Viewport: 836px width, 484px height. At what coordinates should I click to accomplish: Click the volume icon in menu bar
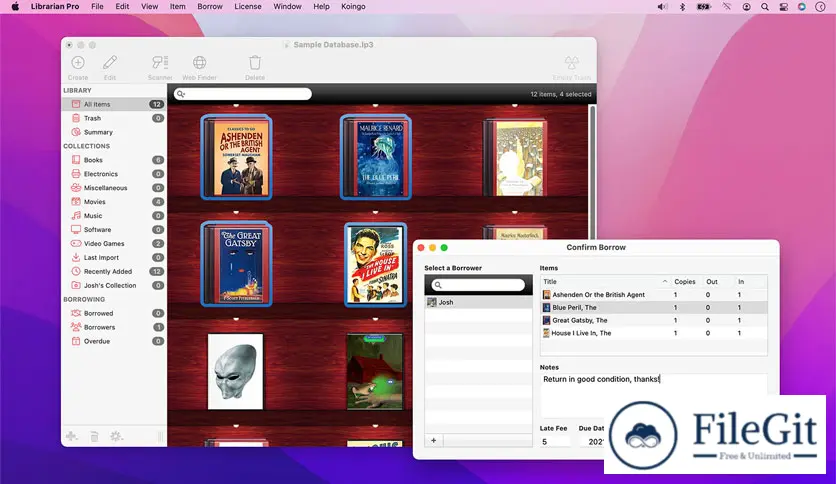[662, 6]
